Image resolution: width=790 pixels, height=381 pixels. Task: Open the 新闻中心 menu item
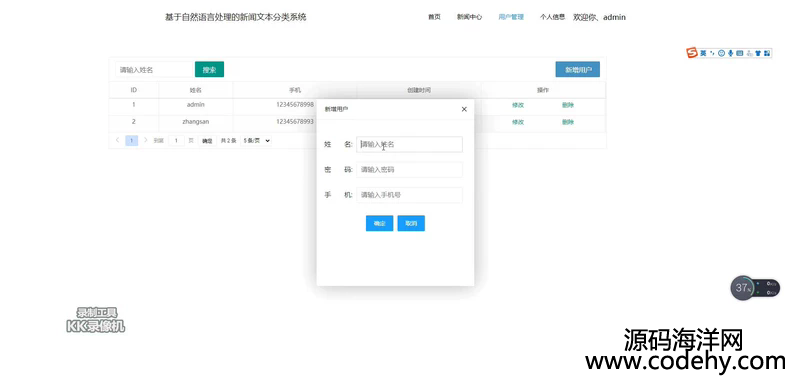point(470,17)
